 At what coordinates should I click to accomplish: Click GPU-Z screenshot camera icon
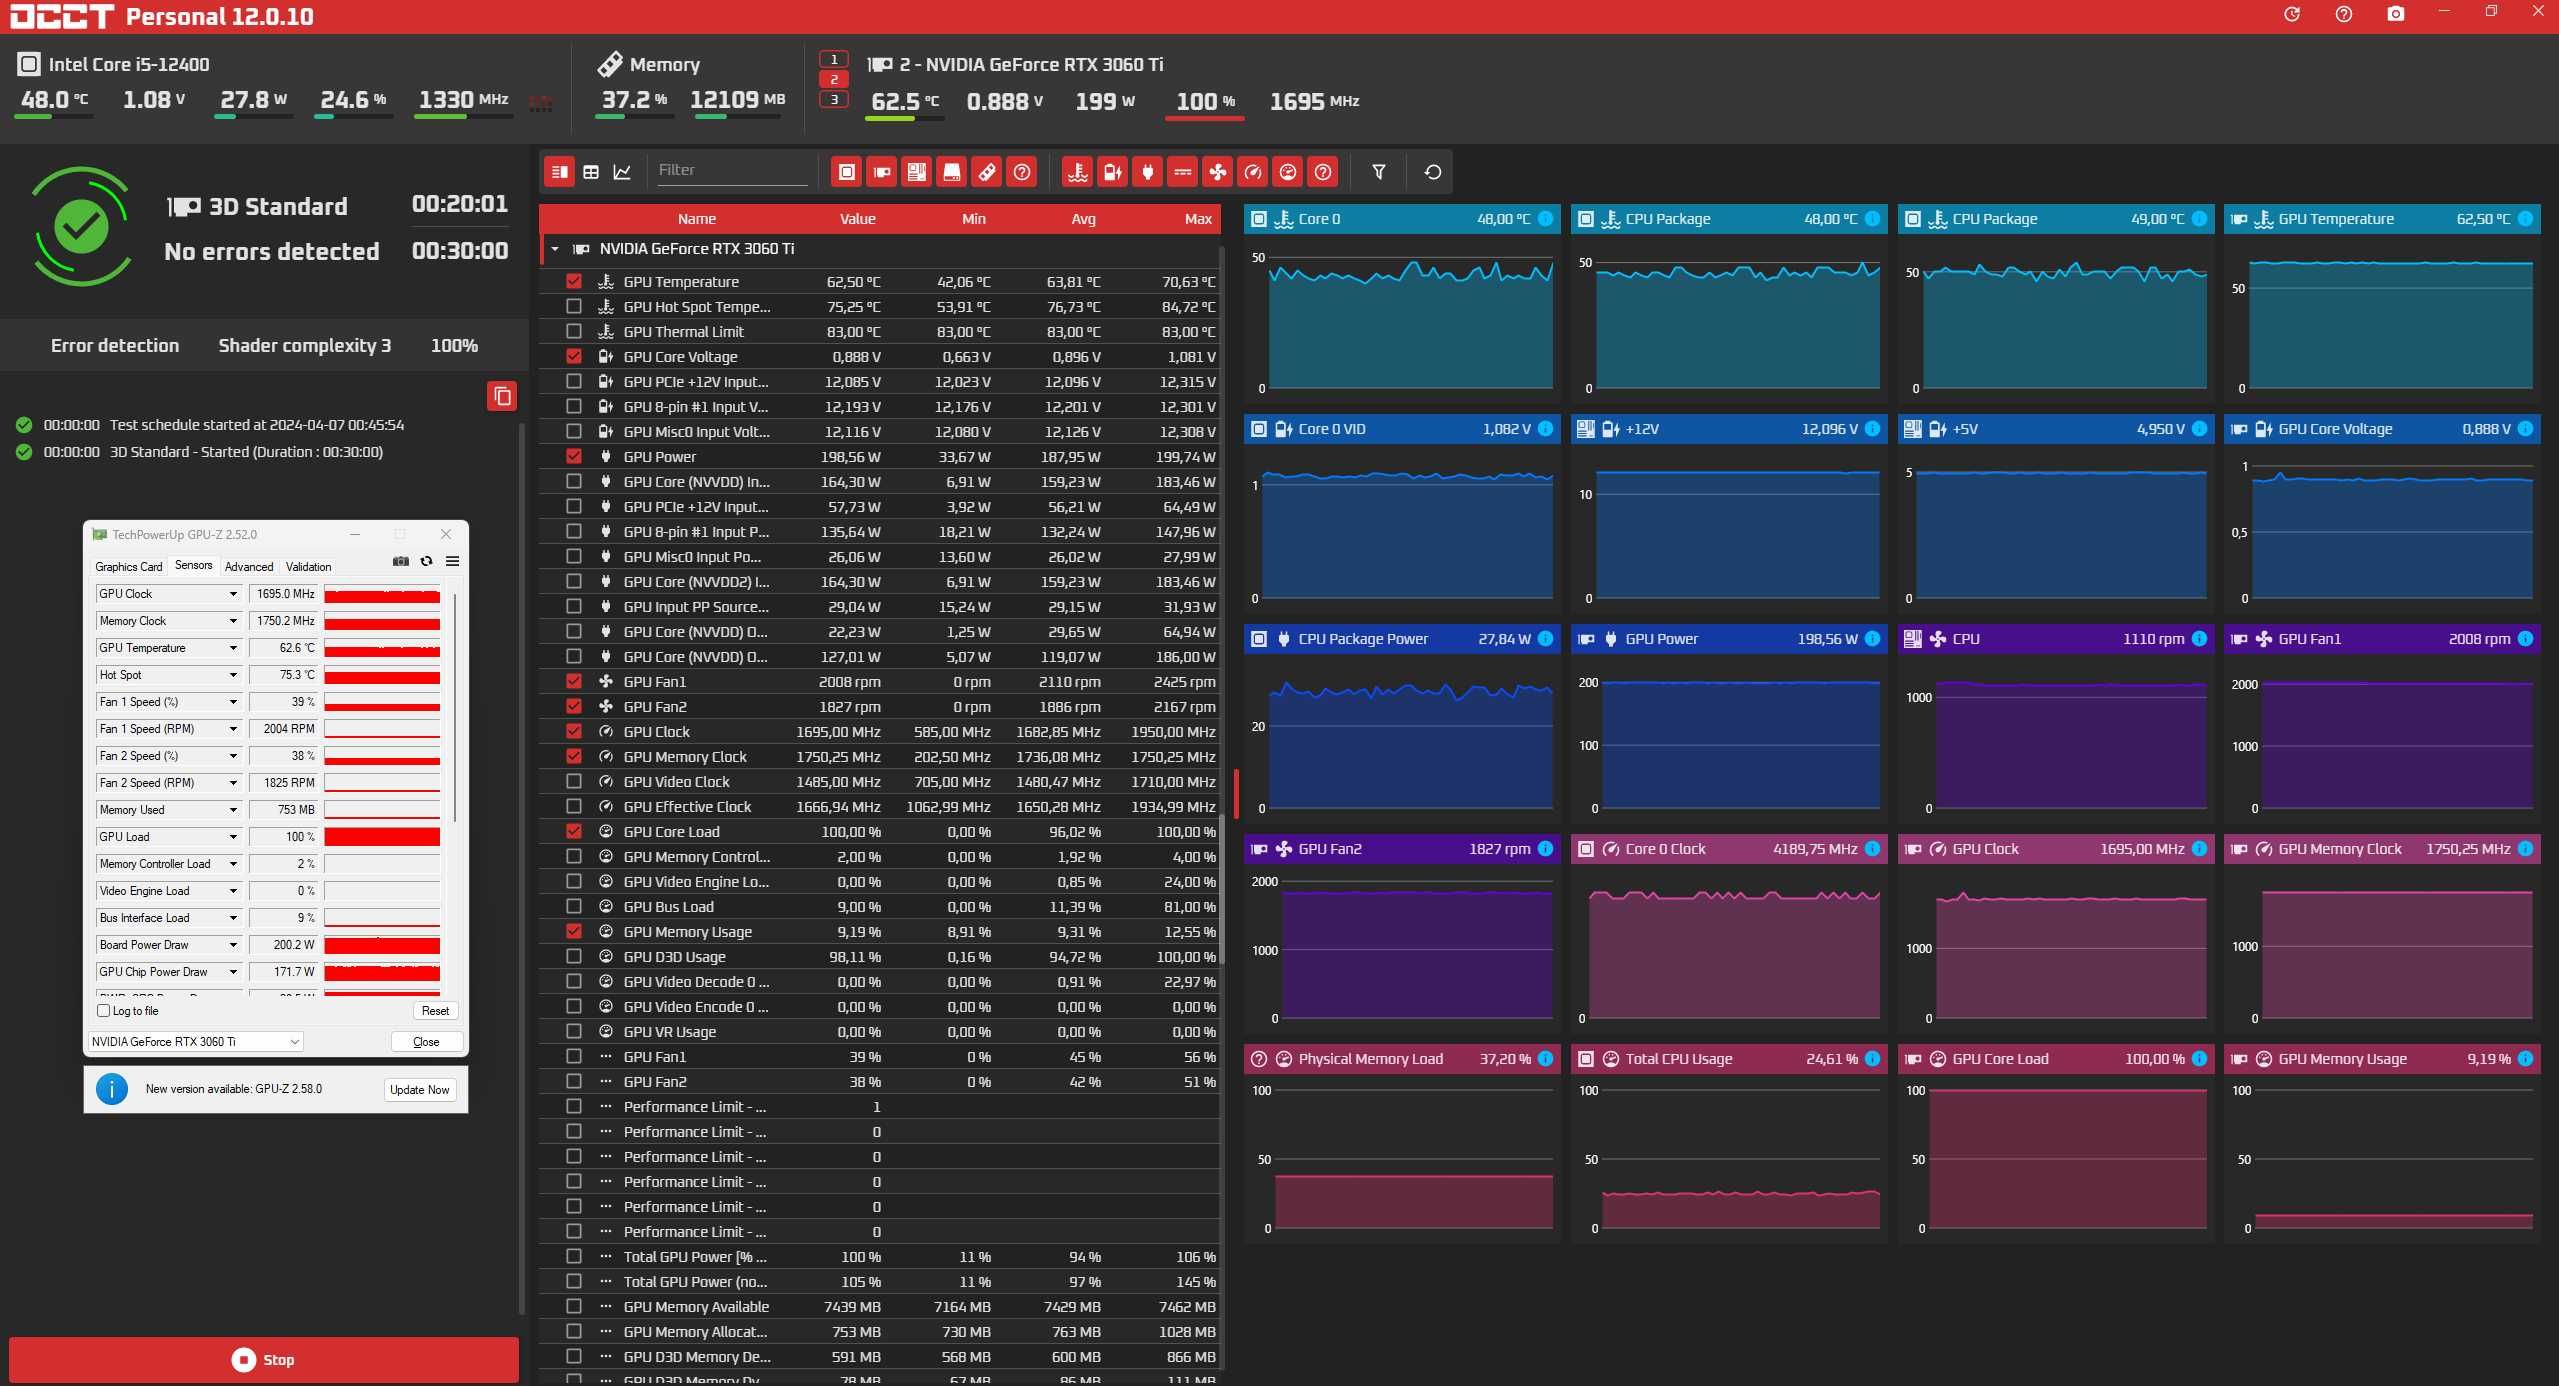(400, 561)
